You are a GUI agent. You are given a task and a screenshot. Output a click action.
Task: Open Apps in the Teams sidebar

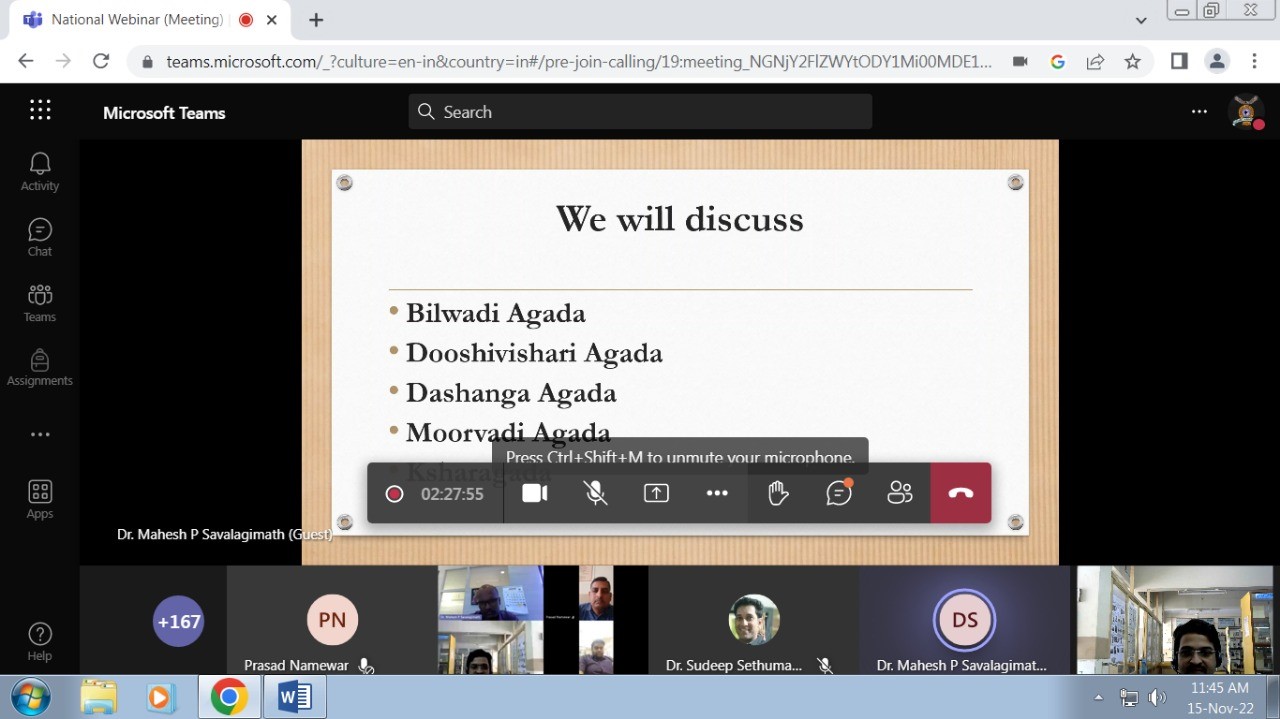tap(39, 498)
